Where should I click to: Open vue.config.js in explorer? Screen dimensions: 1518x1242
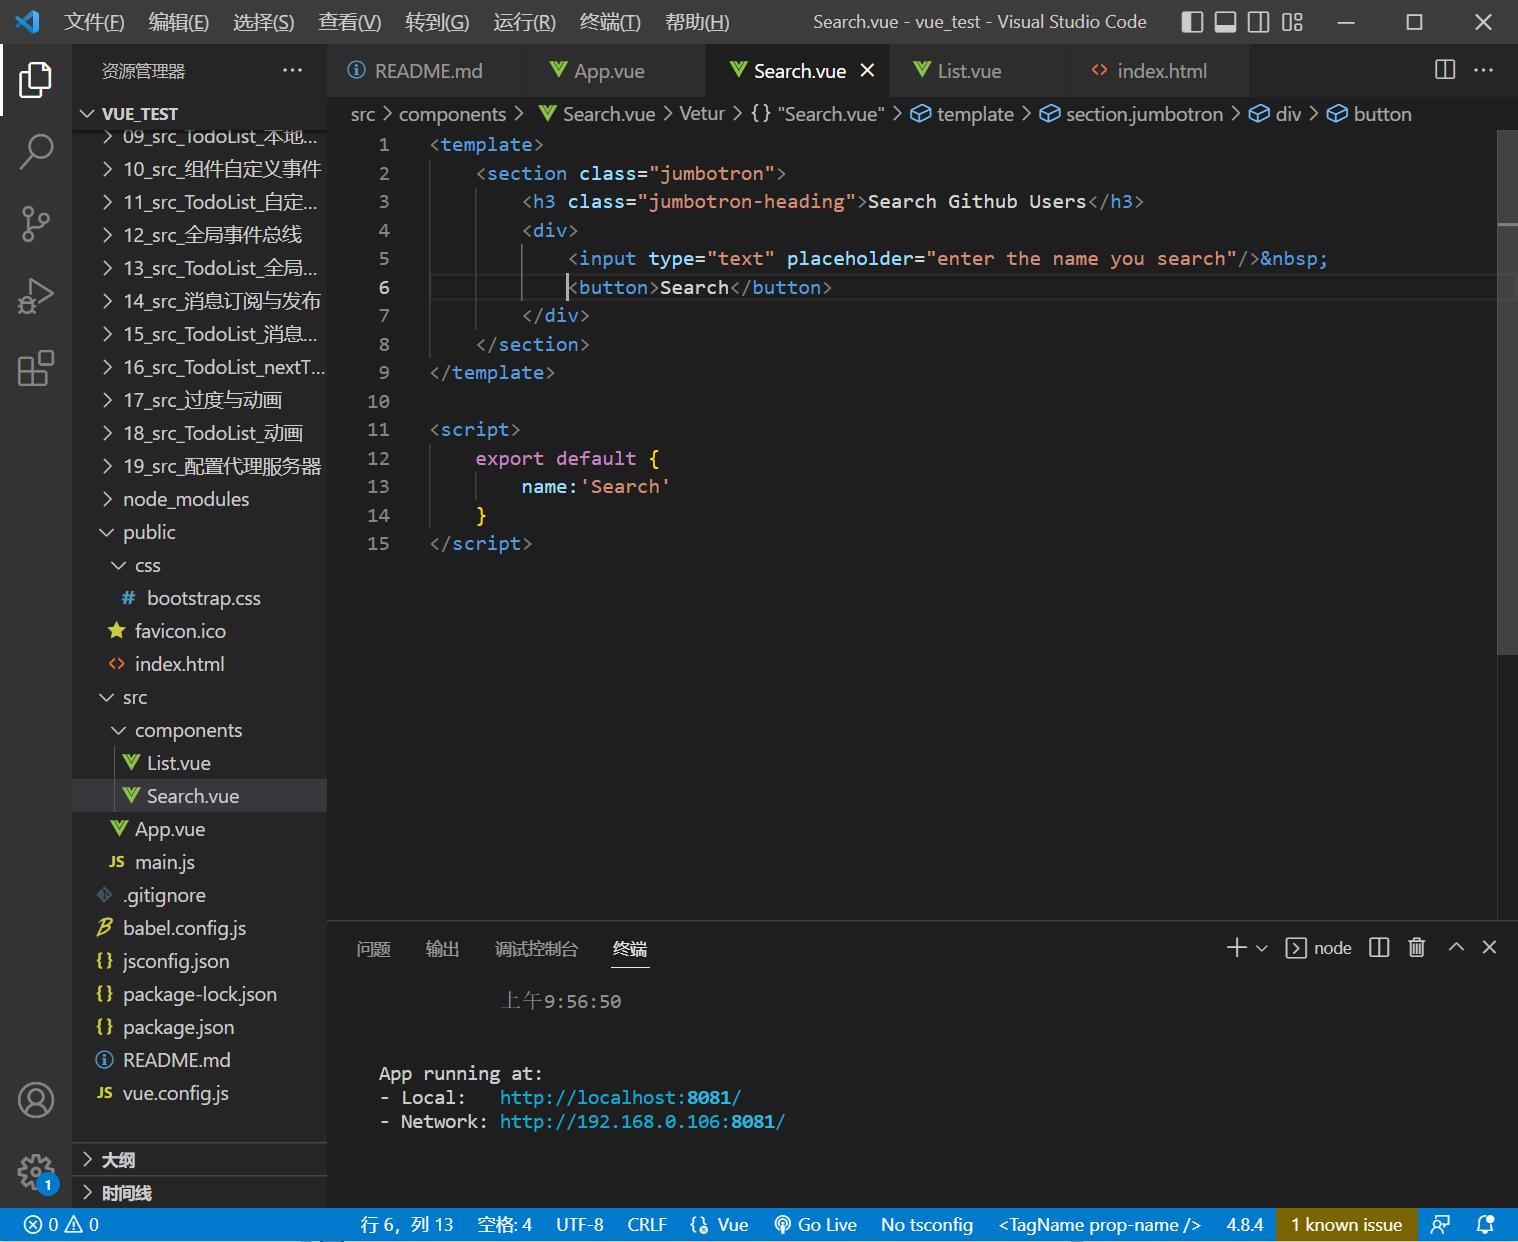200,1093
